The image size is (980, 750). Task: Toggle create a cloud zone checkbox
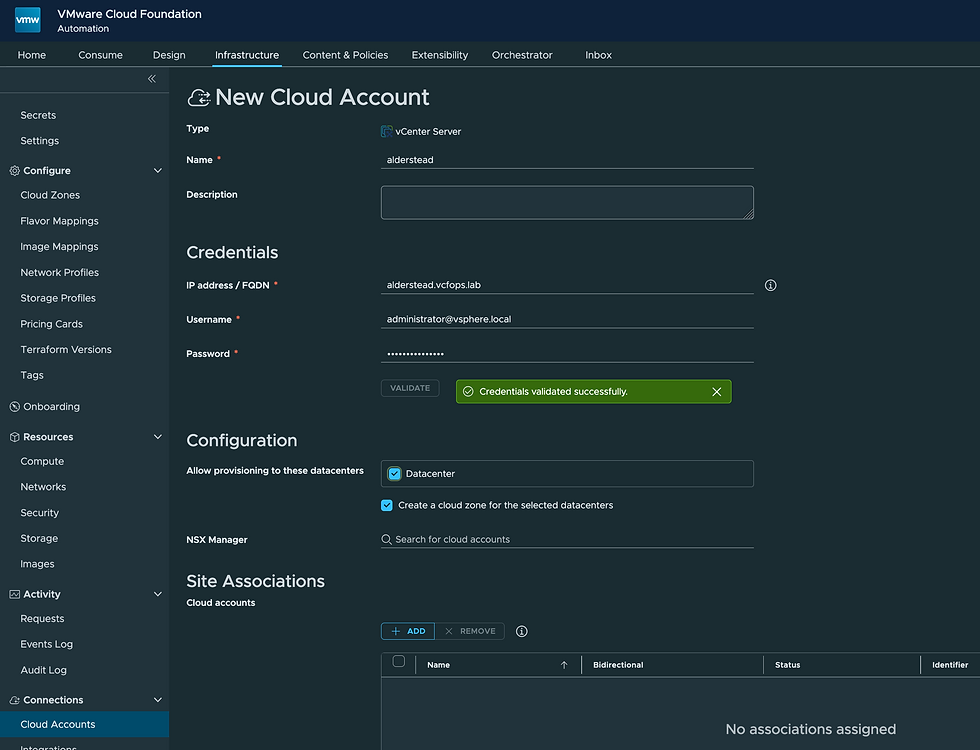(387, 505)
